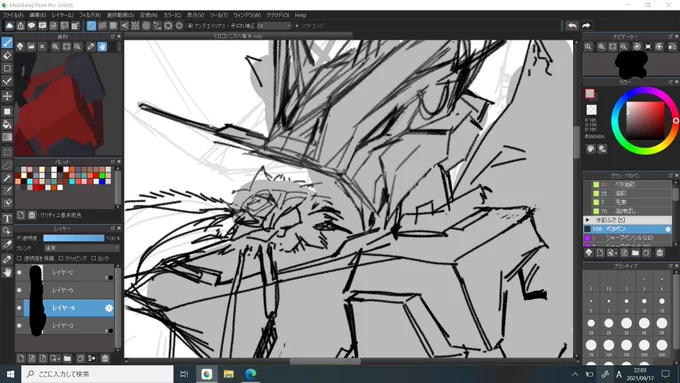Toggle ソフトエッジ checkbox
The height and width of the screenshot is (383, 680).
click(x=297, y=26)
